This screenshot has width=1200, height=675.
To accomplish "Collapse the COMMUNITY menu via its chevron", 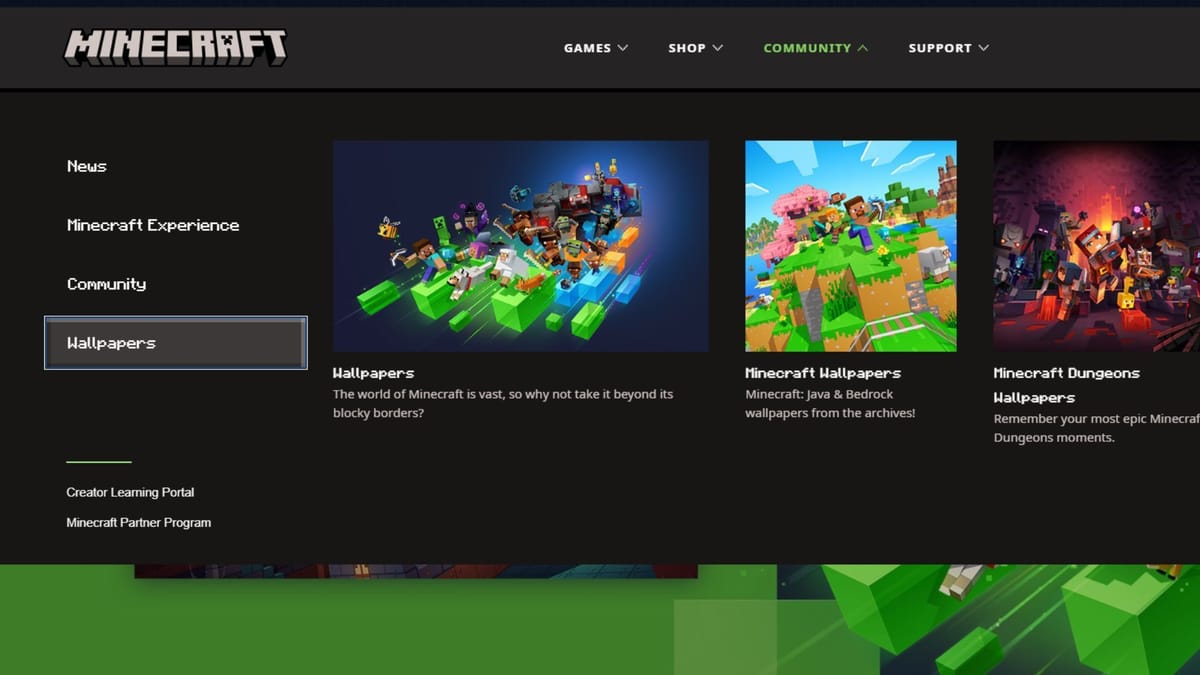I will 861,47.
